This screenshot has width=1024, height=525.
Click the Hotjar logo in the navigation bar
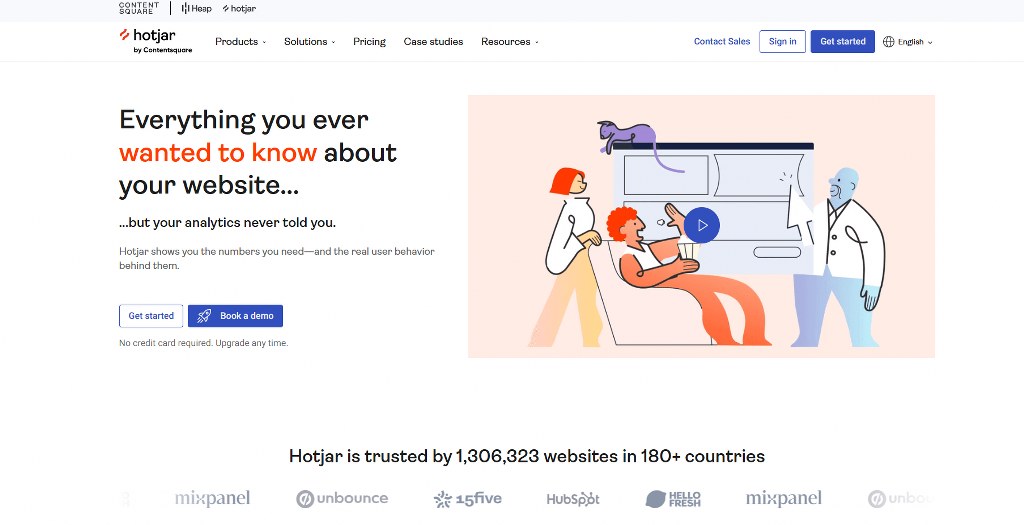pos(155,40)
